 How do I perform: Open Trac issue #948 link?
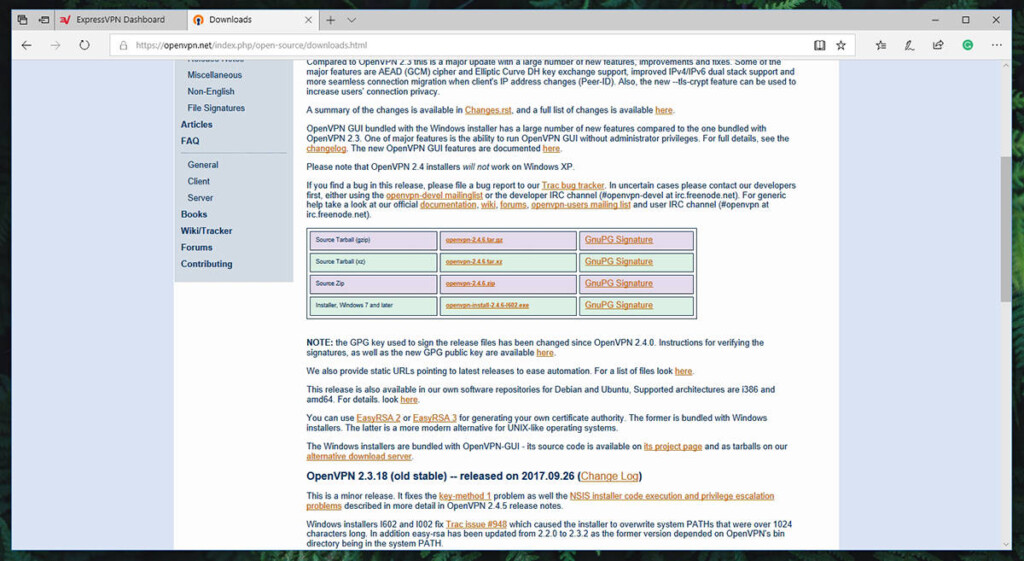click(x=476, y=524)
